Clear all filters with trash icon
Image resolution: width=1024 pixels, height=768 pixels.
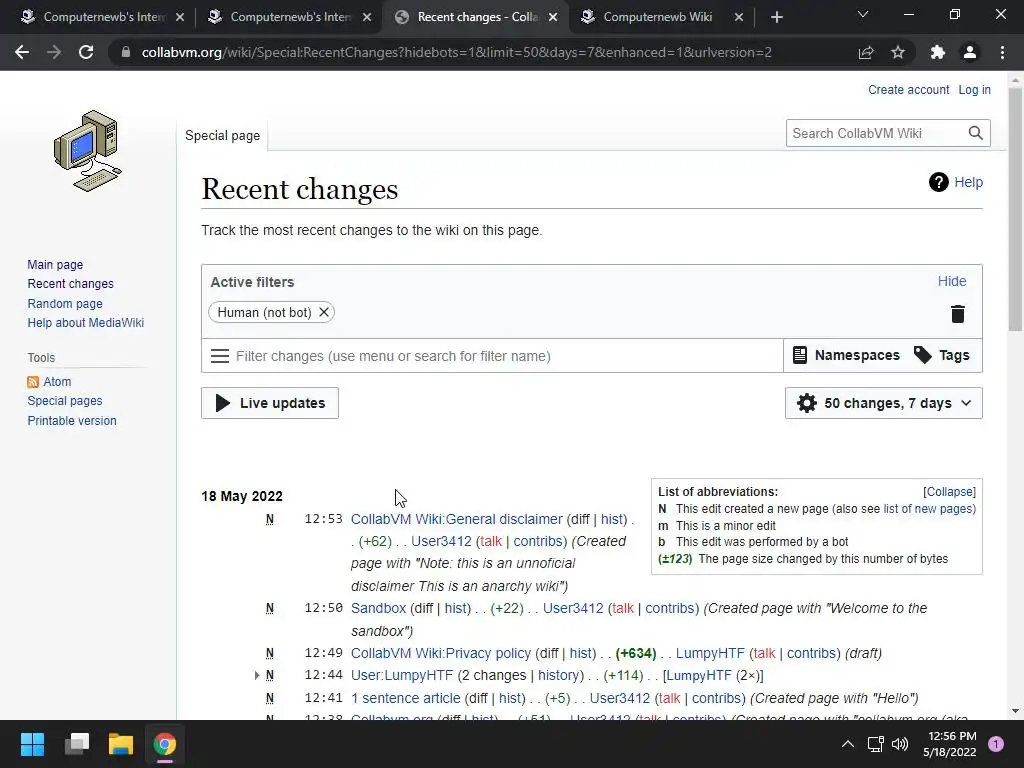point(957,314)
